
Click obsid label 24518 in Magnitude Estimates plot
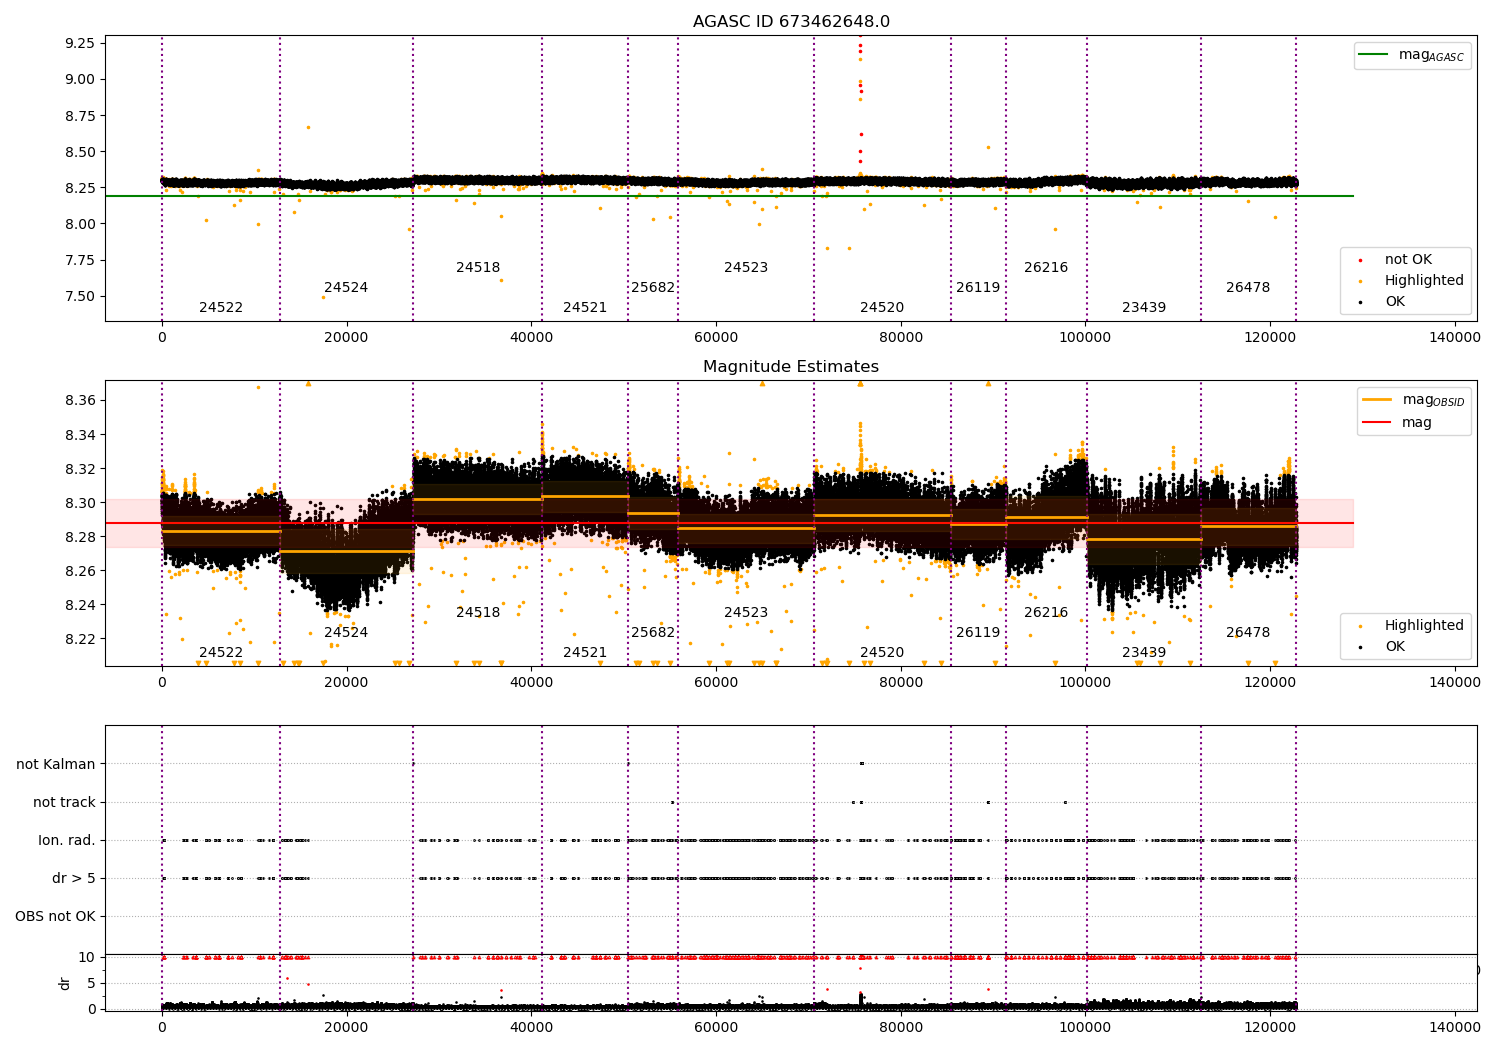(478, 613)
